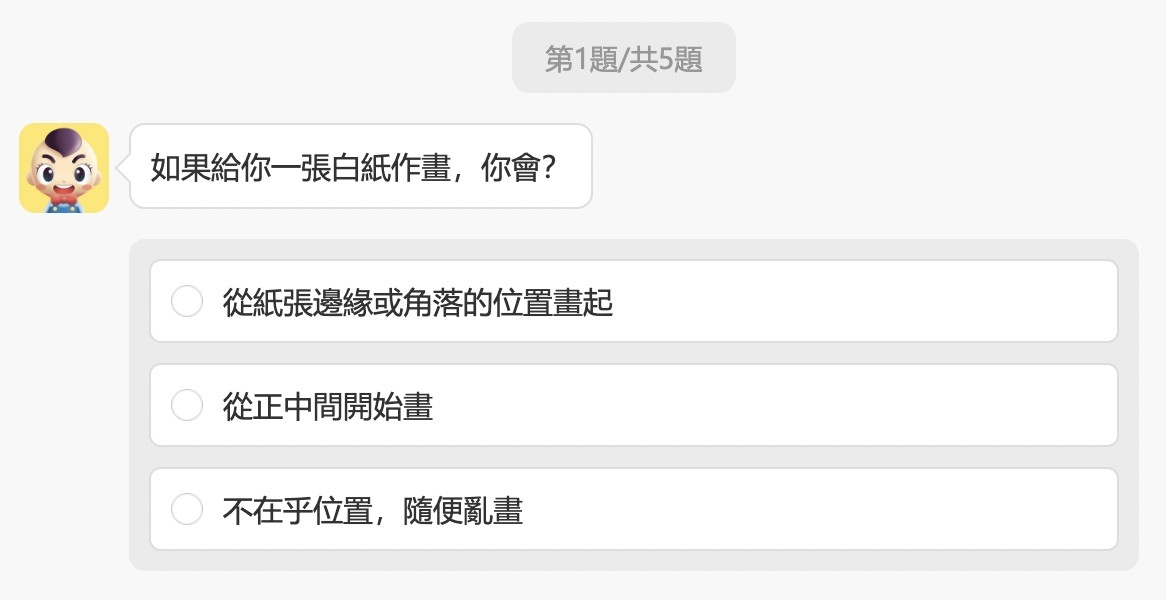The width and height of the screenshot is (1166, 600).
Task: Click the third answer option card
Action: click(x=633, y=508)
